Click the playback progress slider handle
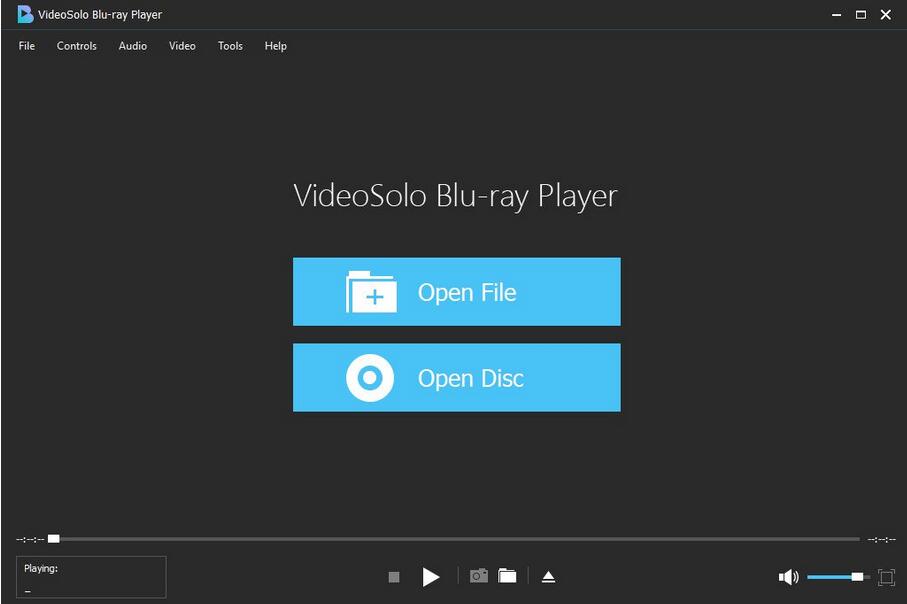Viewport: 907px width, 604px height. 54,539
